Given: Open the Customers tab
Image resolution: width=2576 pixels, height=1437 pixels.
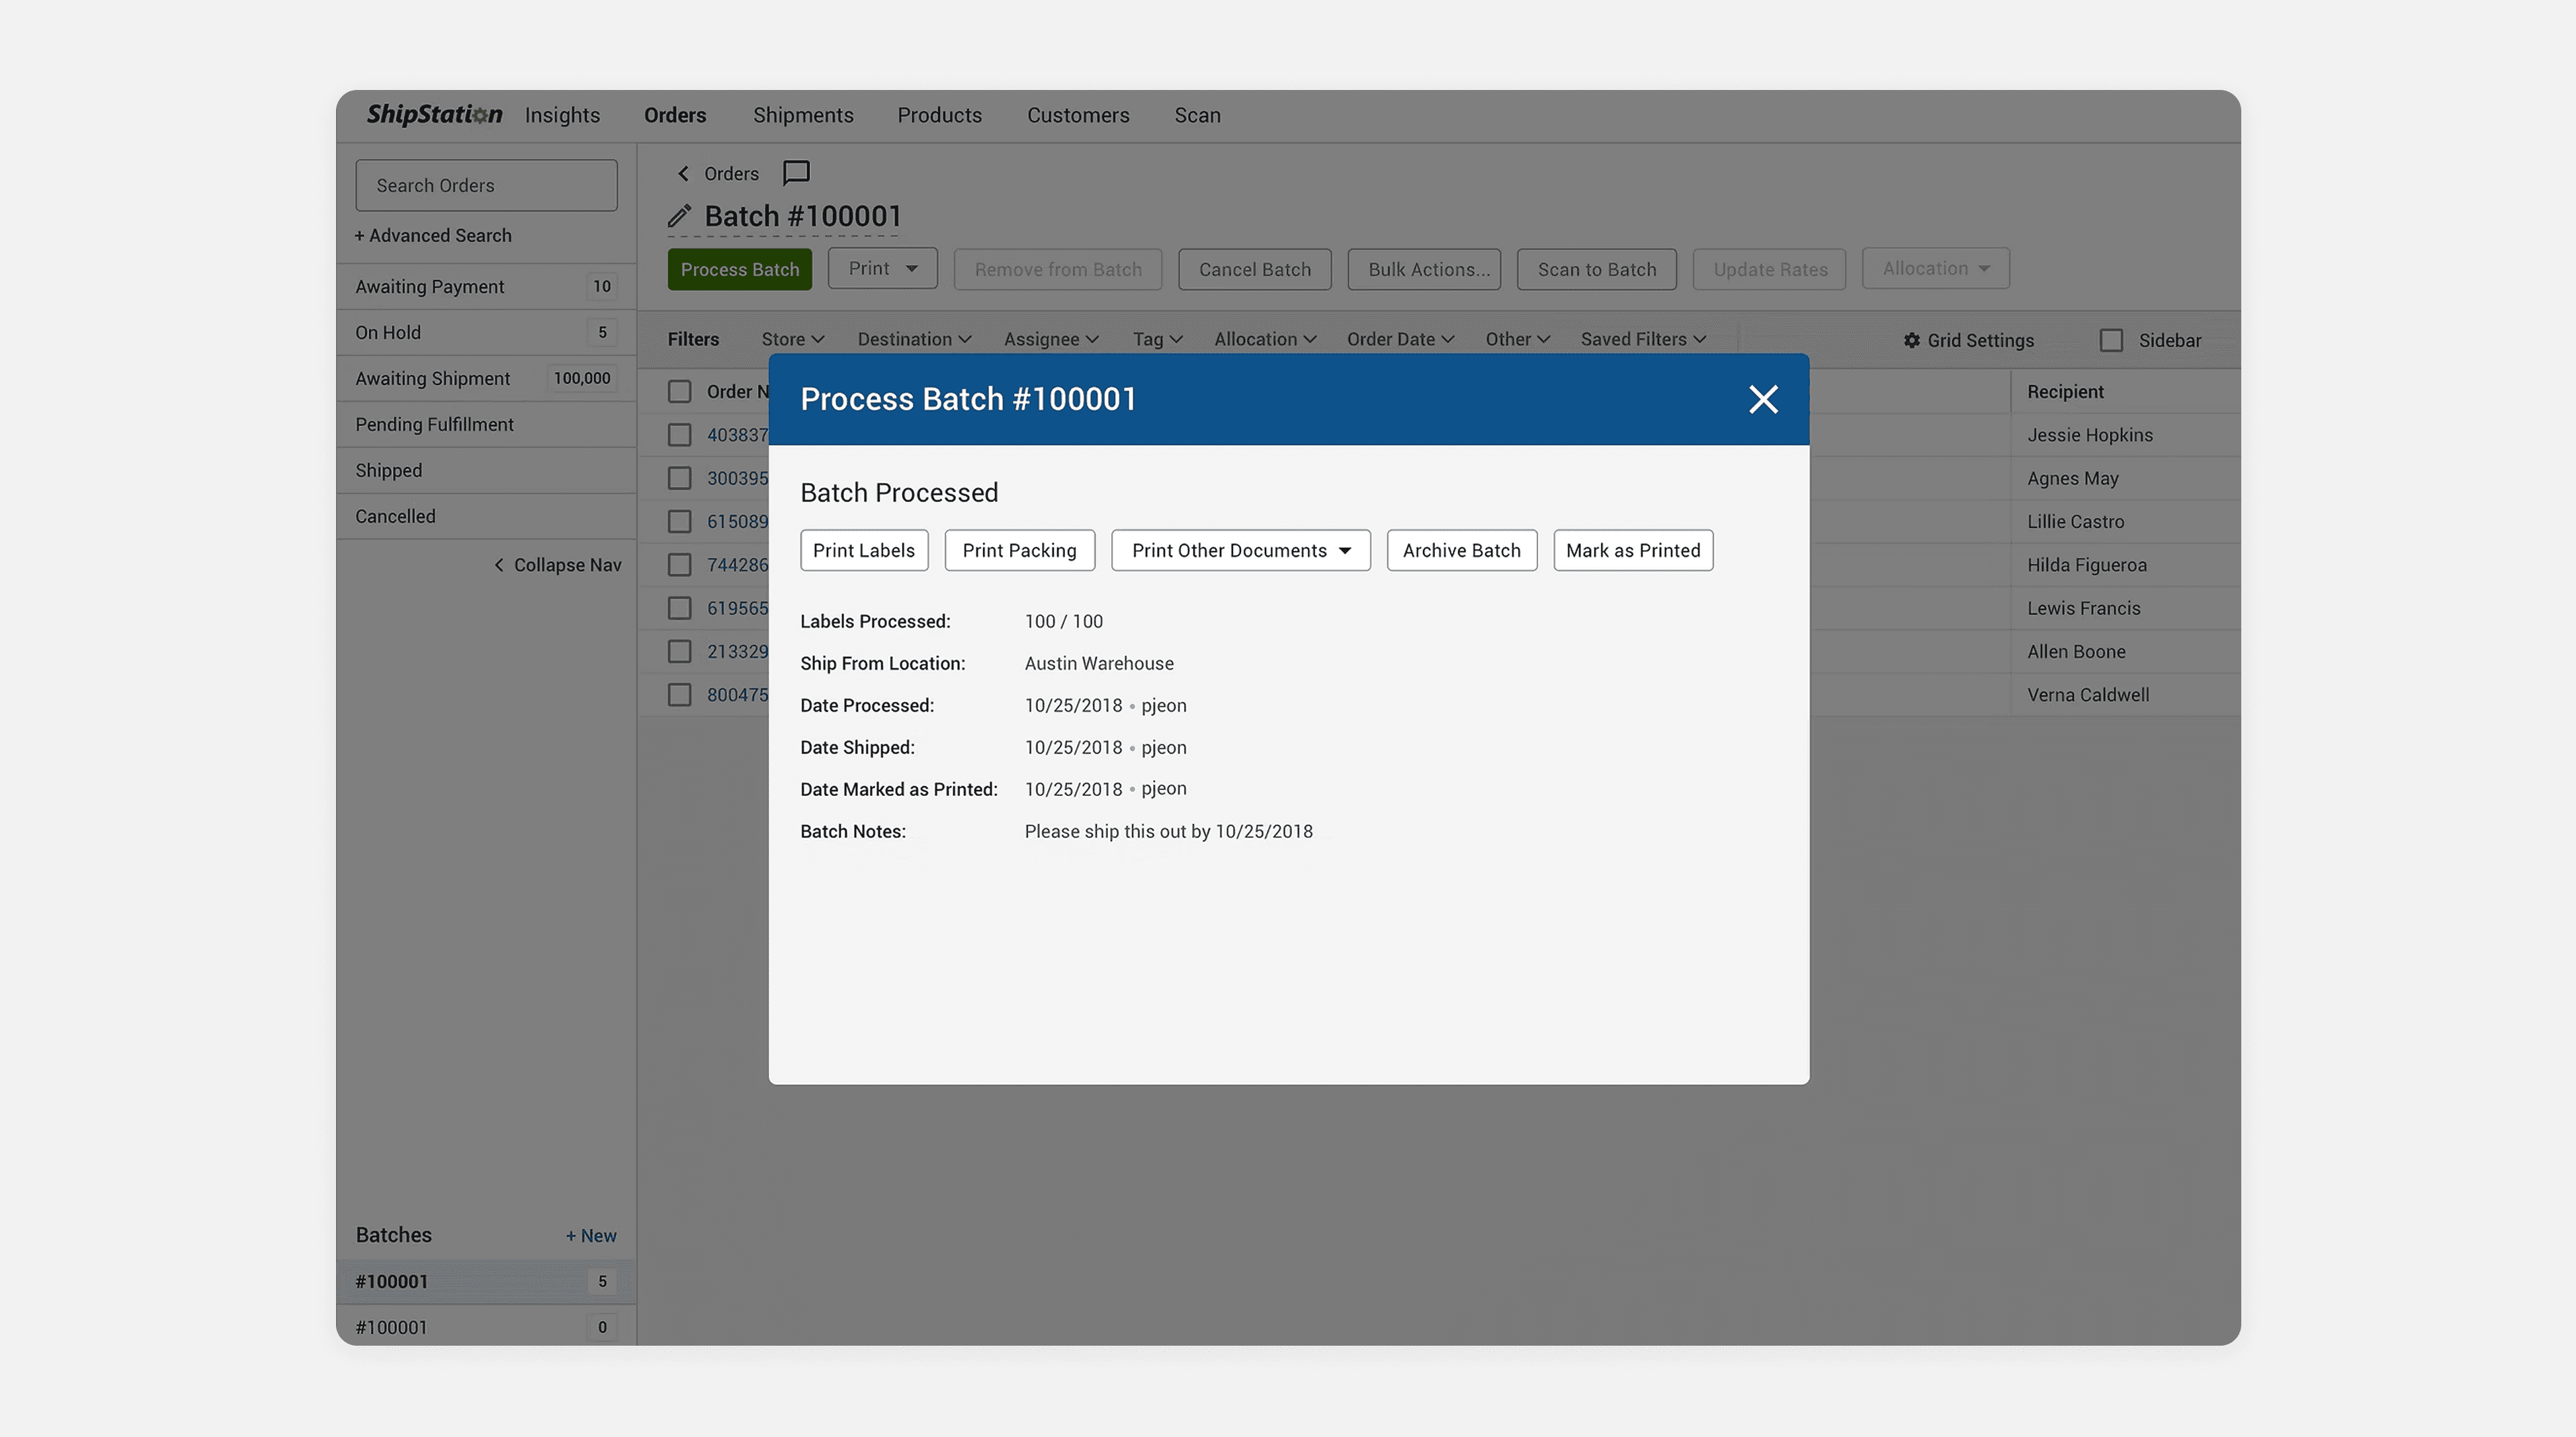Looking at the screenshot, I should point(1078,116).
